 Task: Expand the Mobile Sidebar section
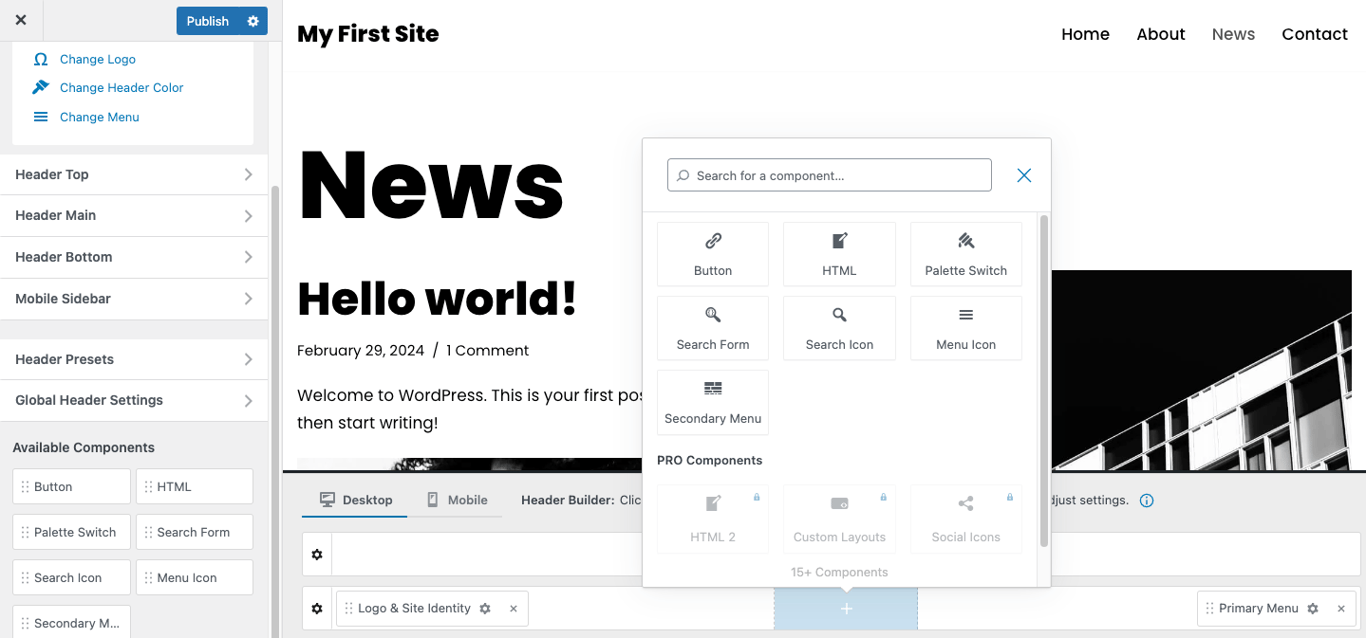134,298
